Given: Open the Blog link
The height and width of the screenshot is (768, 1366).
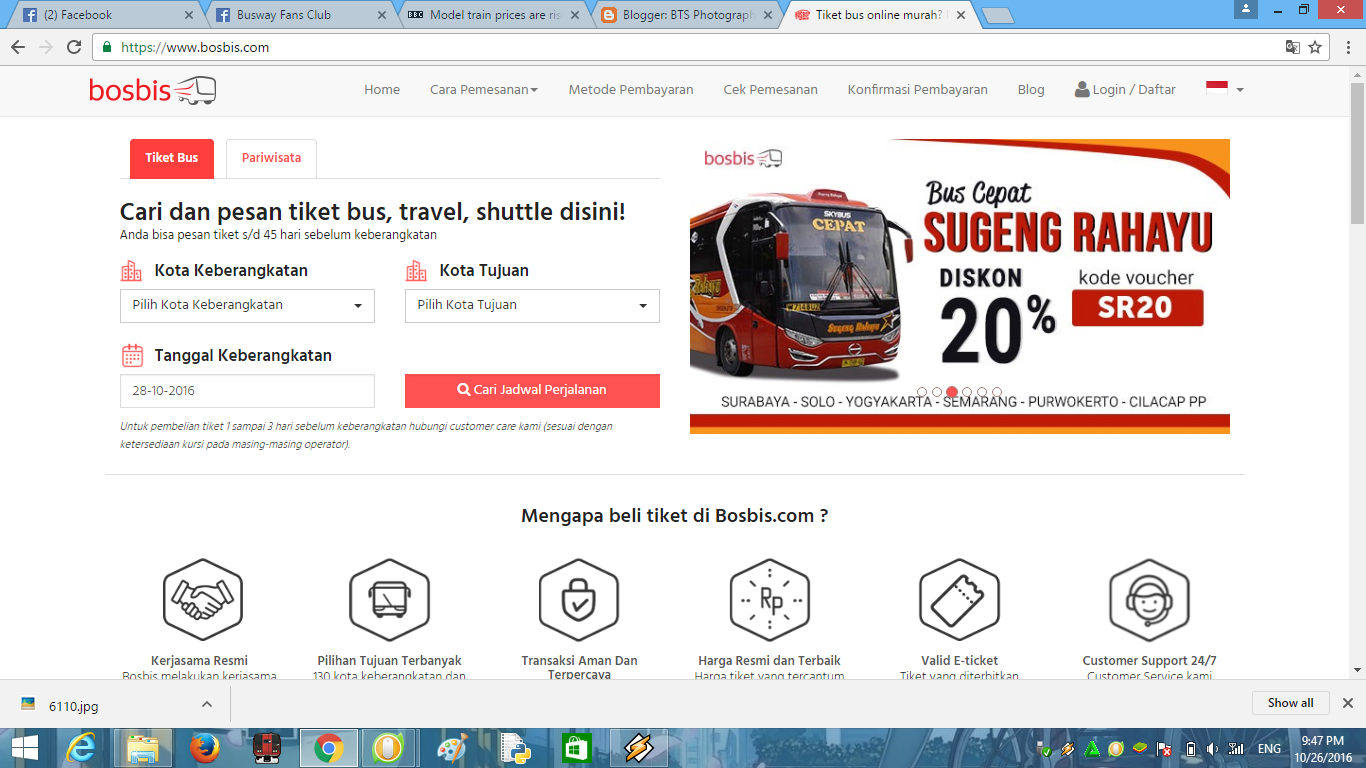Looking at the screenshot, I should (1031, 89).
